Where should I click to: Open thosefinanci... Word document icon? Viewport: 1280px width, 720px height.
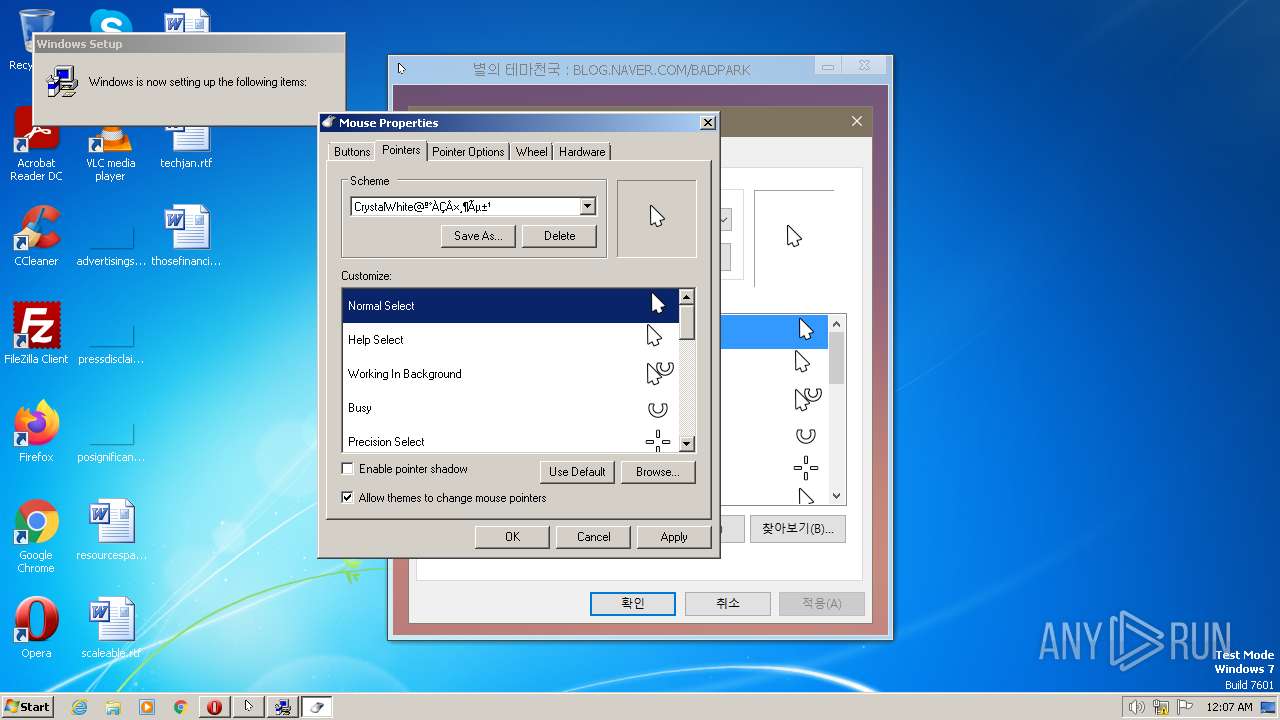tap(186, 237)
